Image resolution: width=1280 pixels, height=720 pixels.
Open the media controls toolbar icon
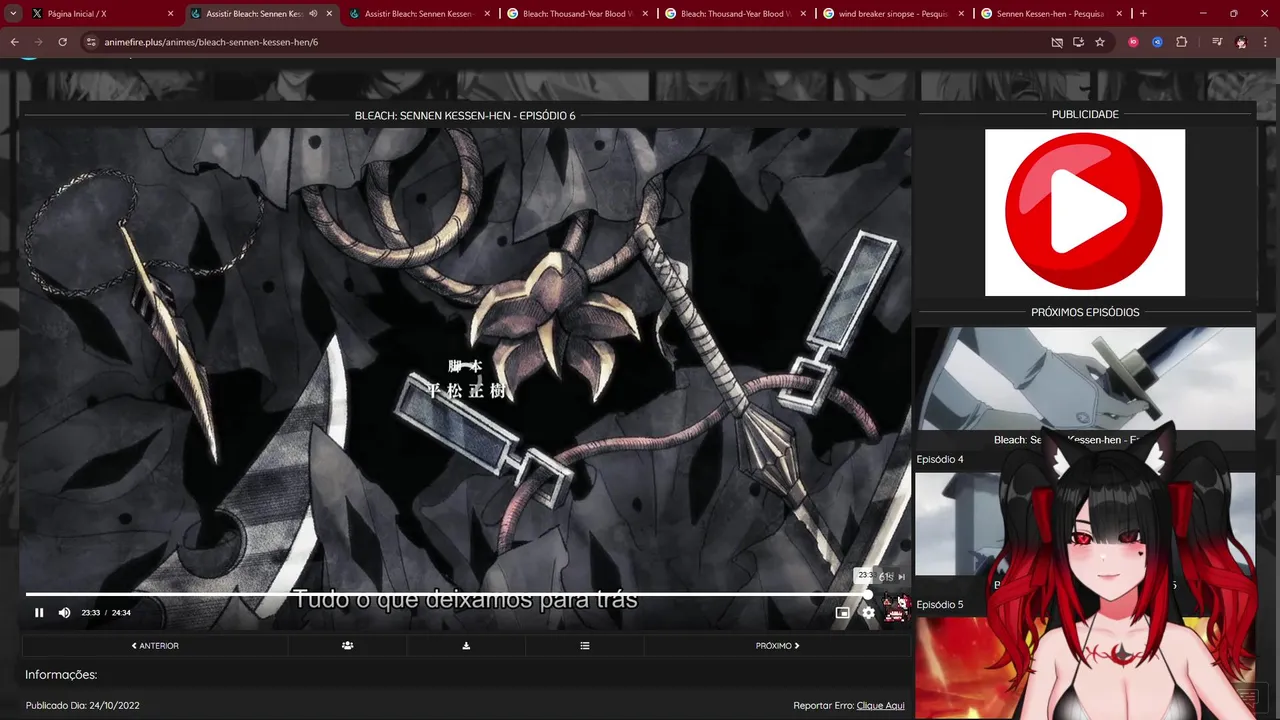[x=1216, y=42]
